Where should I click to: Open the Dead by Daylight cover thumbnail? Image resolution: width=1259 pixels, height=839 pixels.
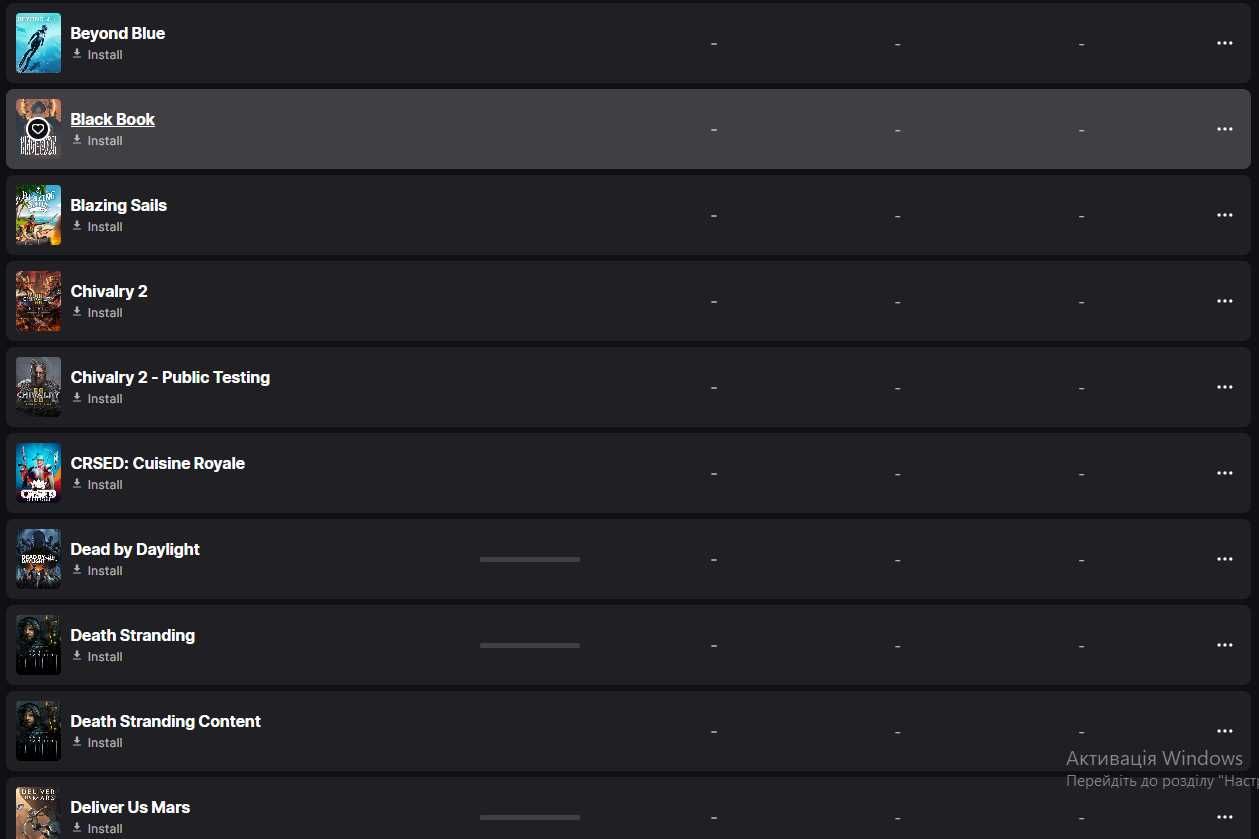click(x=38, y=559)
